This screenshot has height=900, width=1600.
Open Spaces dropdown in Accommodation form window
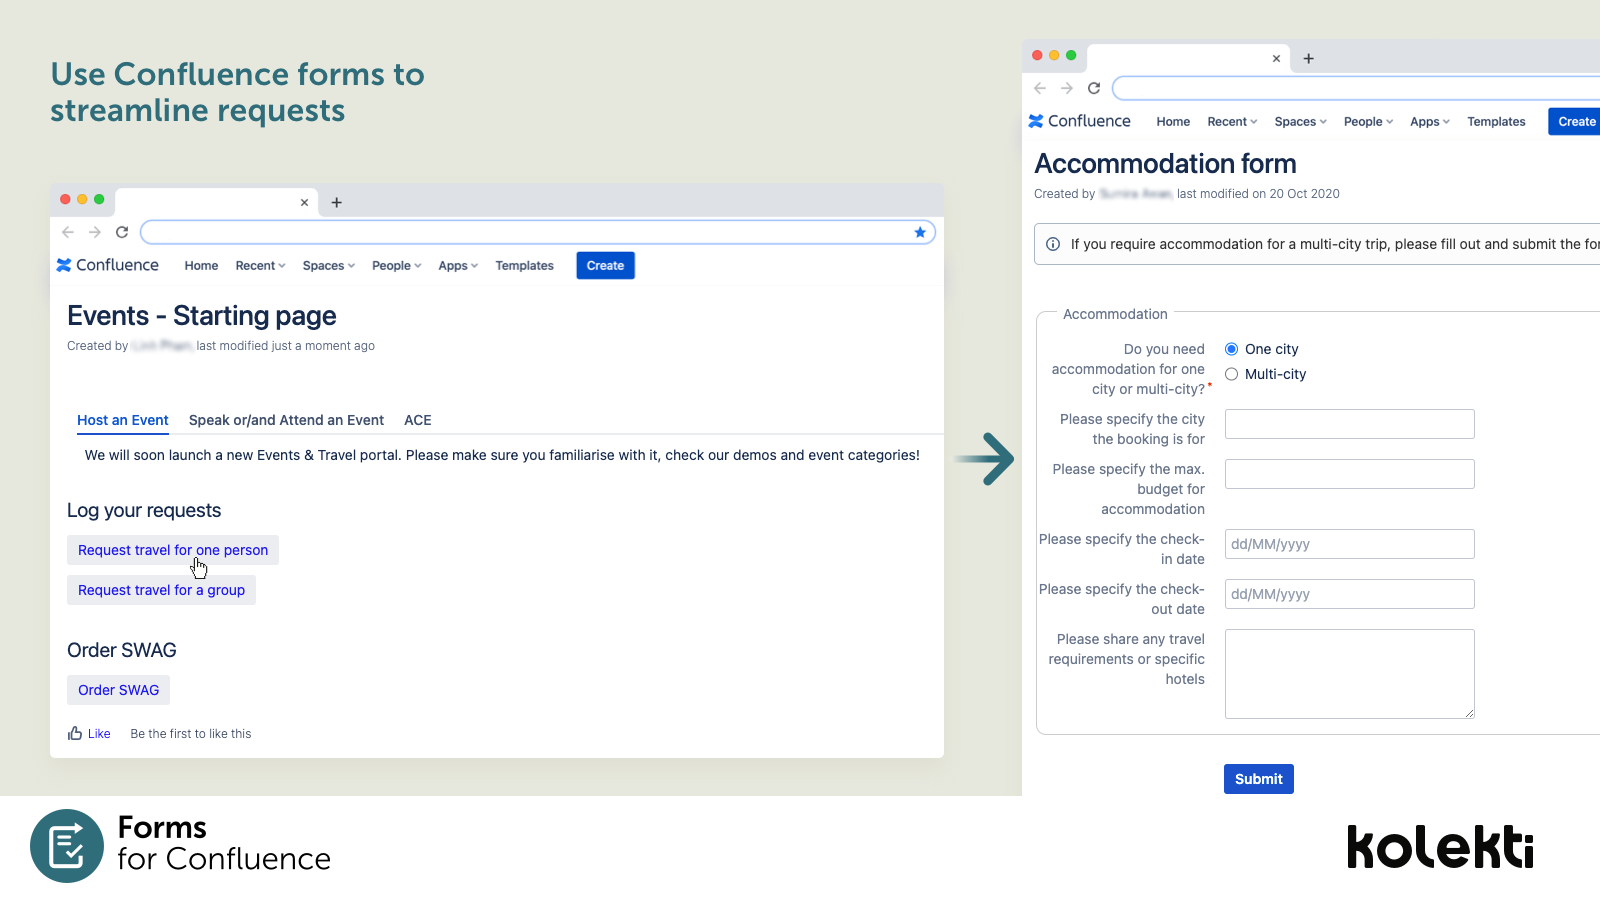click(1301, 122)
